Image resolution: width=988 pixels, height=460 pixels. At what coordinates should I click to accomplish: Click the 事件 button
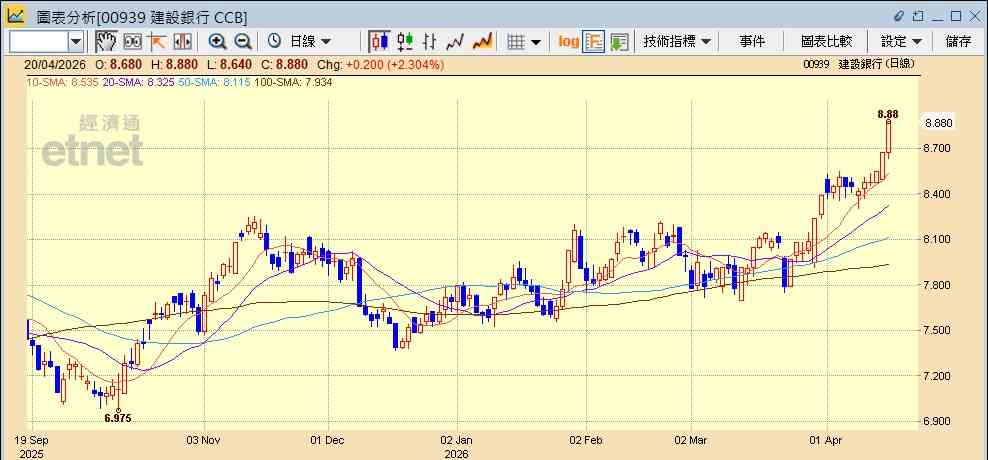pos(752,42)
